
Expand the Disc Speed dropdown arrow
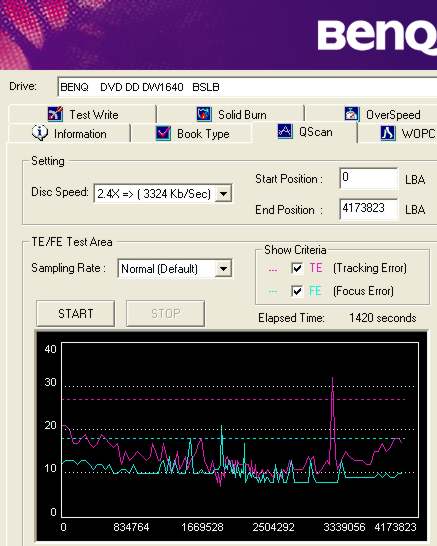click(x=223, y=194)
